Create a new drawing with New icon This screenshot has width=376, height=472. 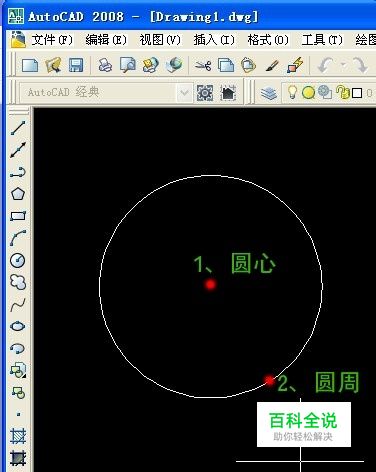tap(30, 65)
